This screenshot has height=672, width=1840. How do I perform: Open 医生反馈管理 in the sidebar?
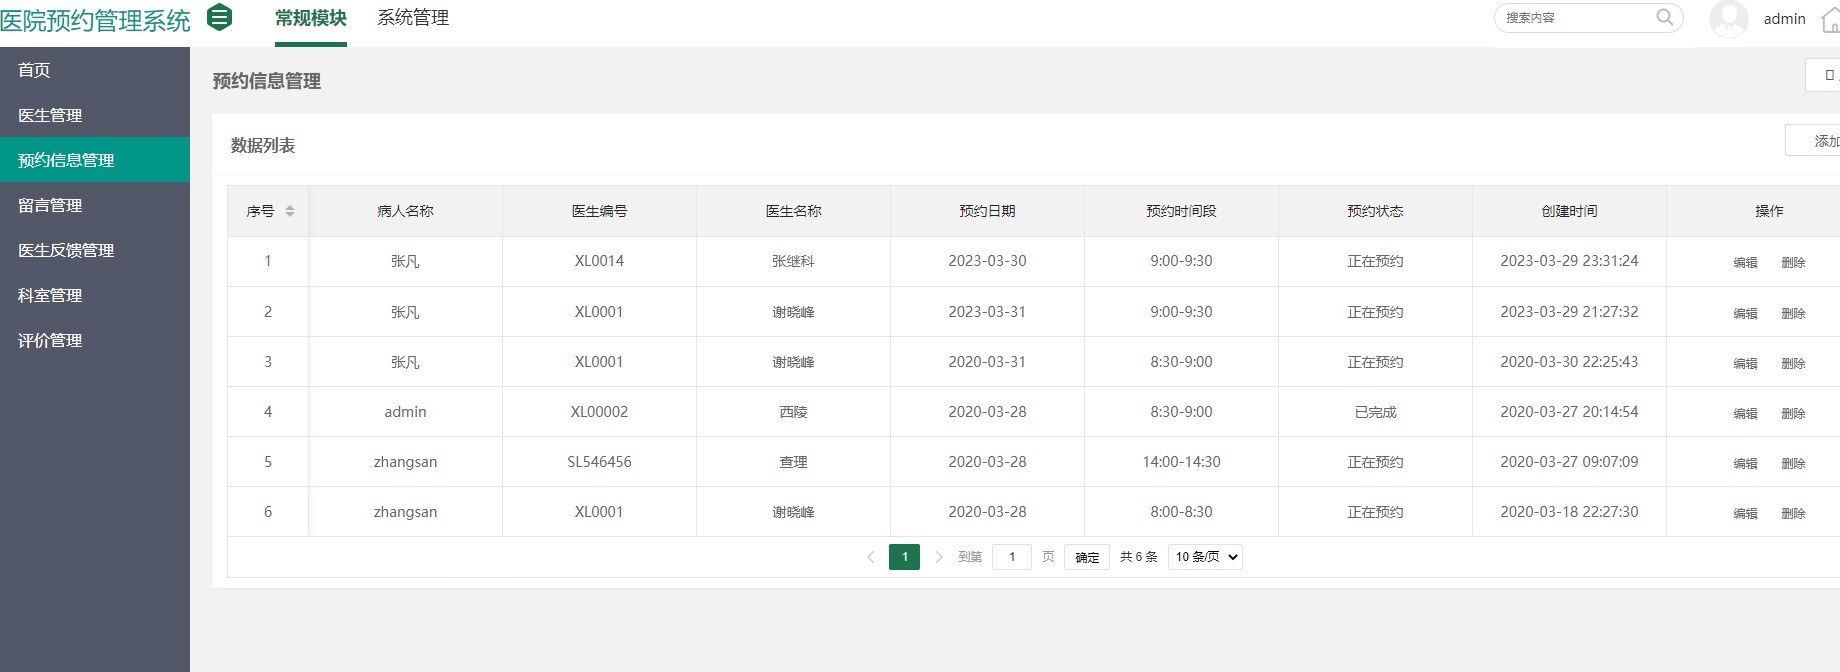click(95, 250)
